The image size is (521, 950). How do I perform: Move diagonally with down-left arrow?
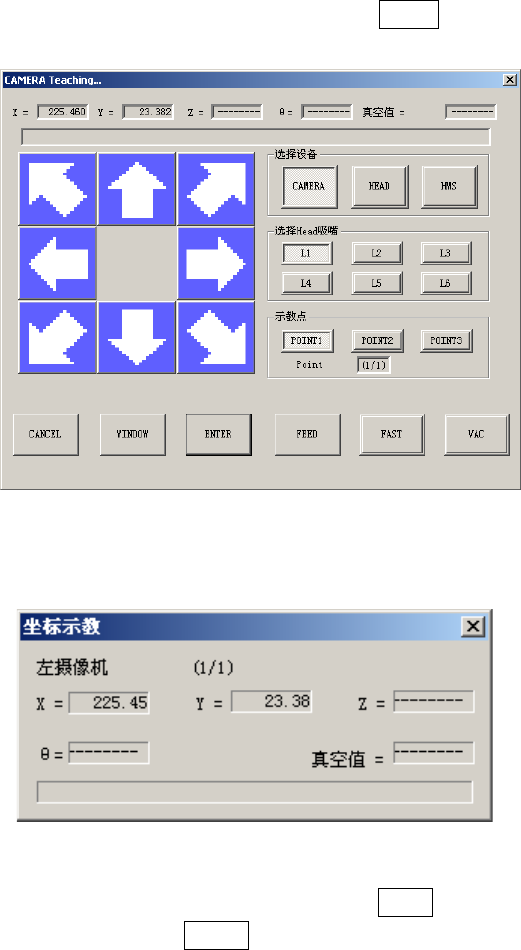click(x=58, y=337)
